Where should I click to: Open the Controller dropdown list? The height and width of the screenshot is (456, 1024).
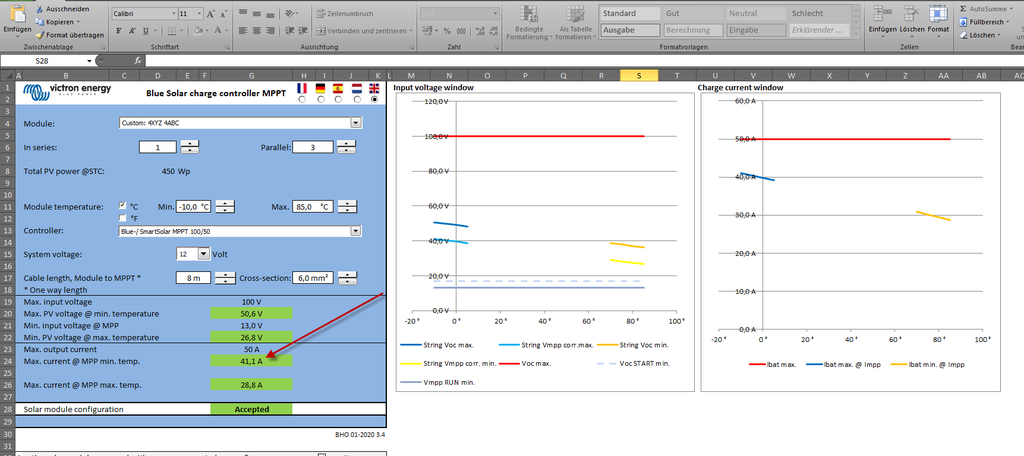click(356, 231)
